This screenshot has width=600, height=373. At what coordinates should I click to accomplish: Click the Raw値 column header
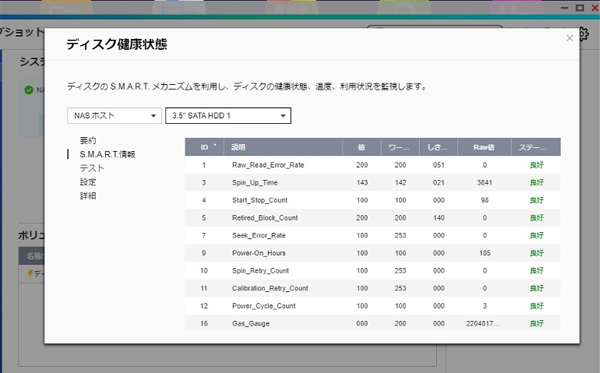(x=484, y=147)
